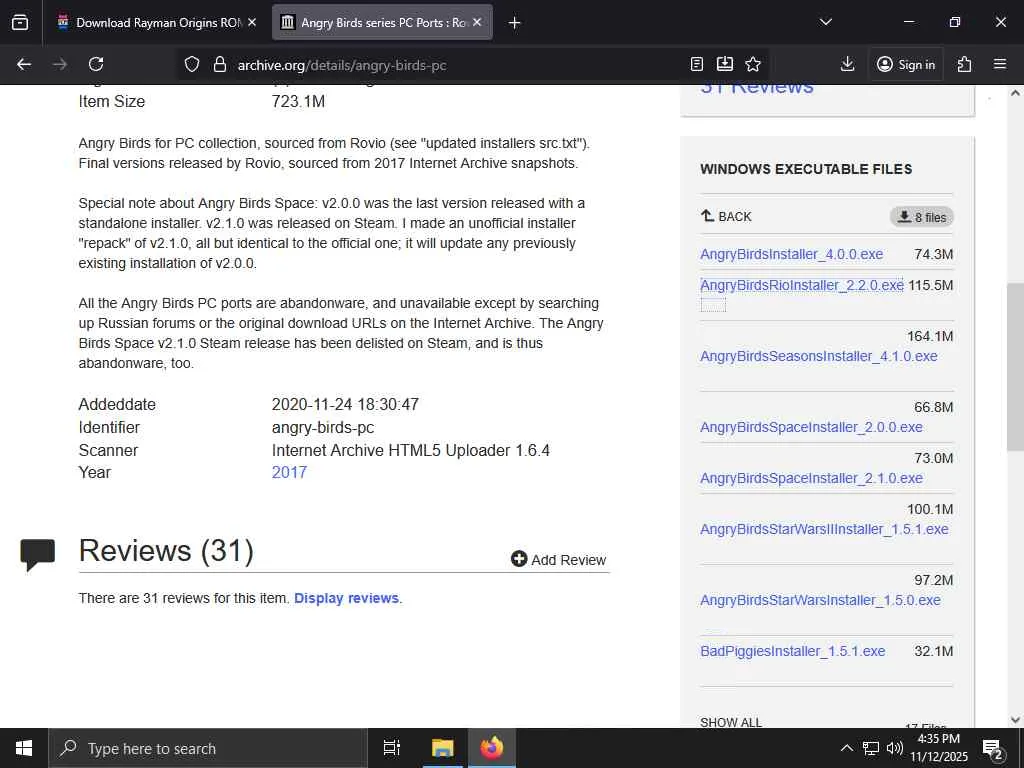
Task: Open volume control tray icon
Action: pyautogui.click(x=895, y=748)
